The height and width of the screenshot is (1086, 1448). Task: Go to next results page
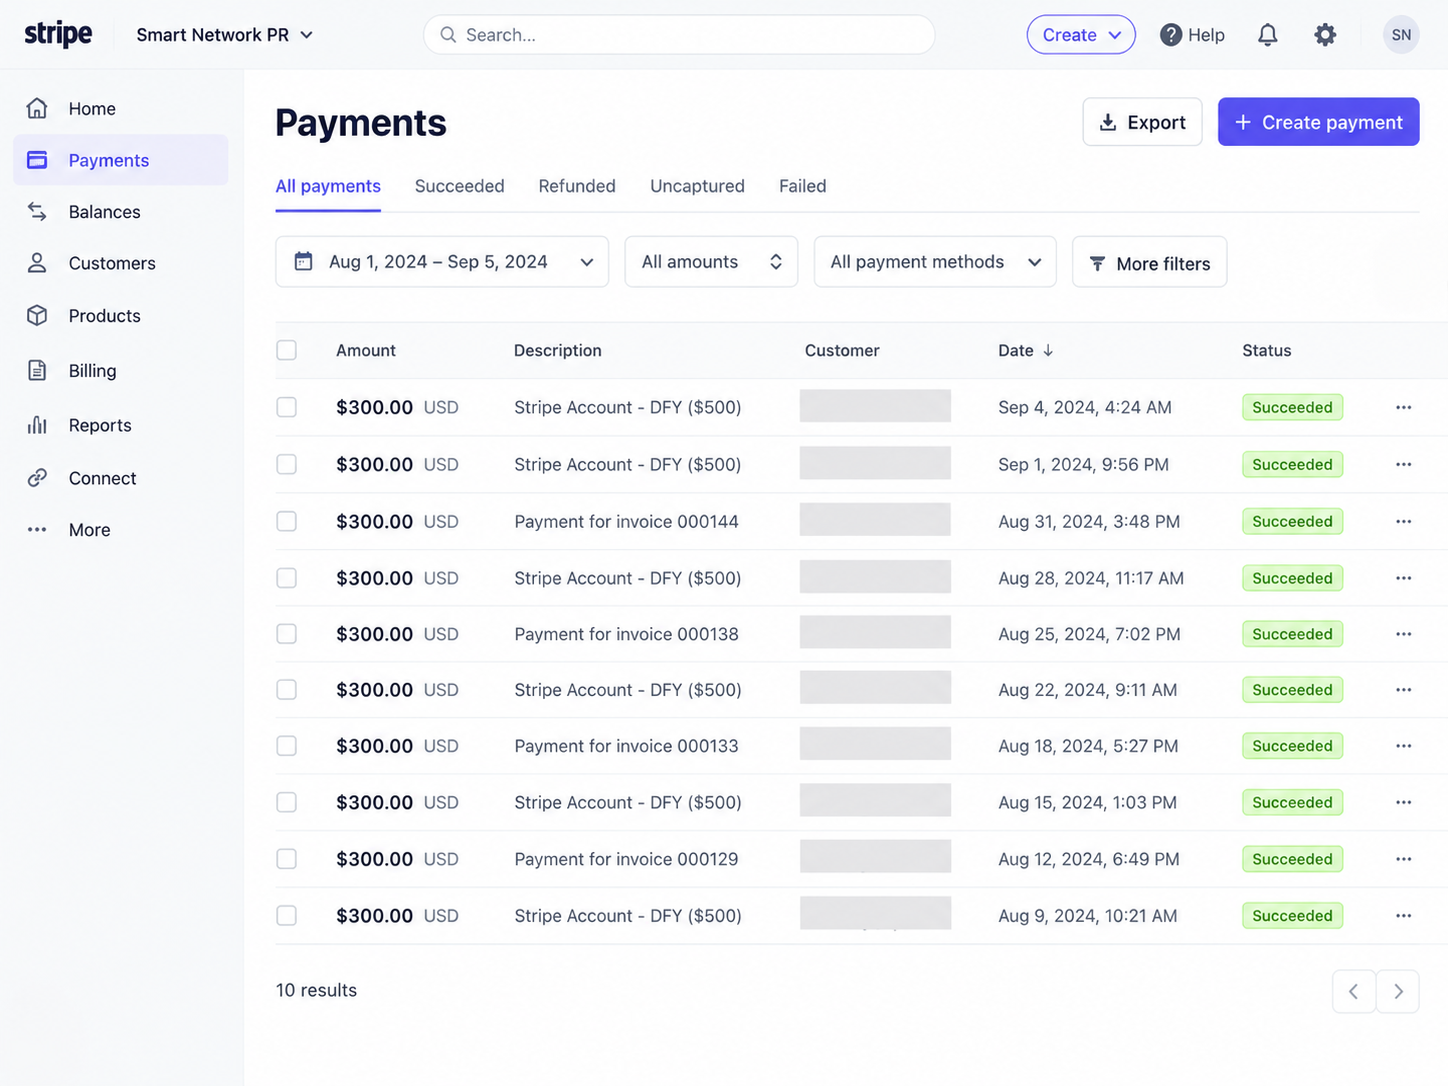tap(1398, 991)
